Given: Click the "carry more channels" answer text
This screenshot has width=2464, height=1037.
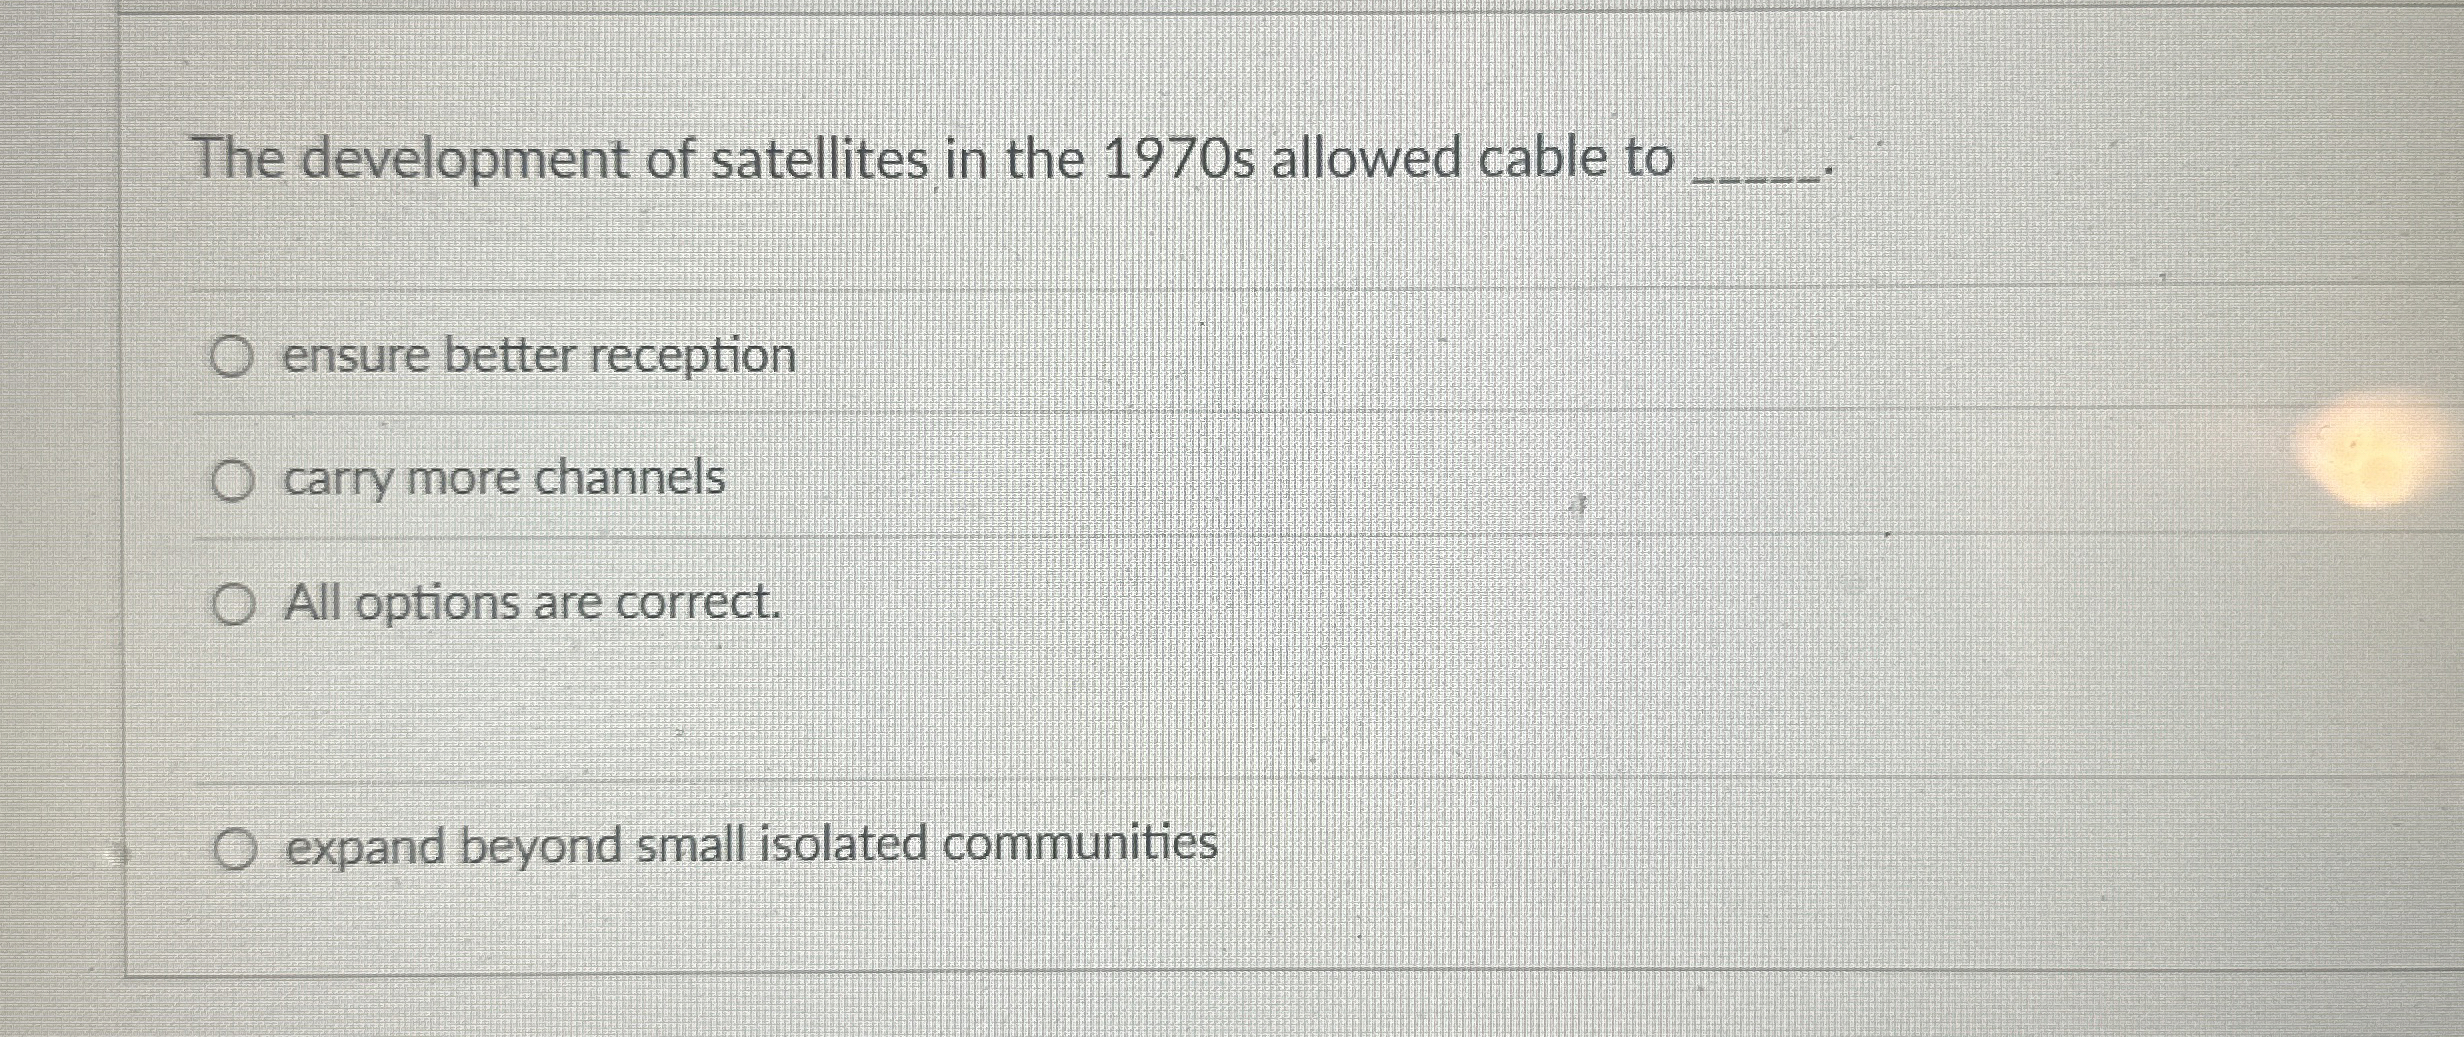Looking at the screenshot, I should pyautogui.click(x=504, y=481).
